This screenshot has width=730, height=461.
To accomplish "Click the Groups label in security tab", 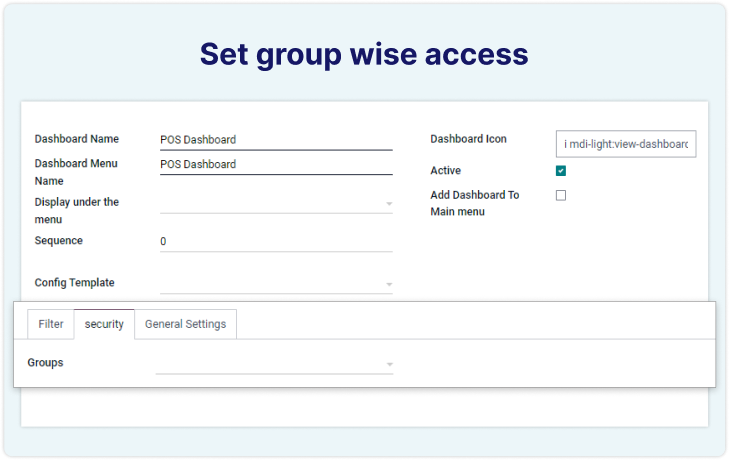I will click(x=45, y=362).
